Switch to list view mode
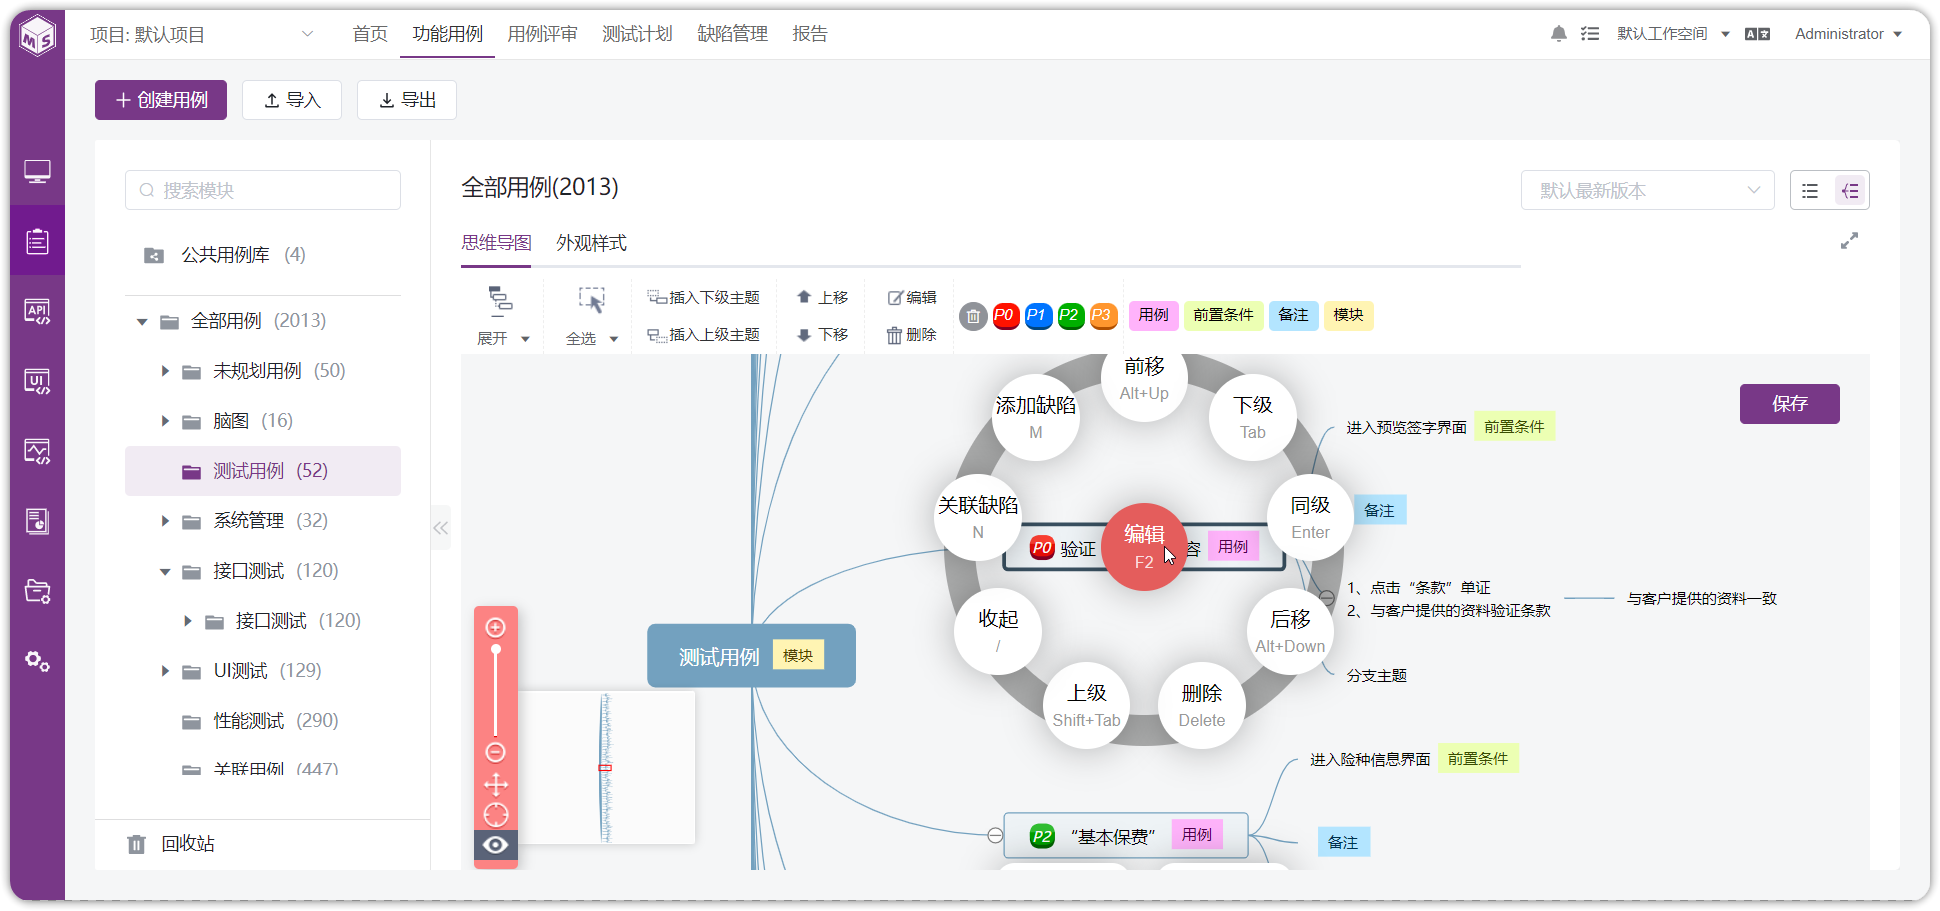This screenshot has width=1940, height=911. pos(1810,190)
